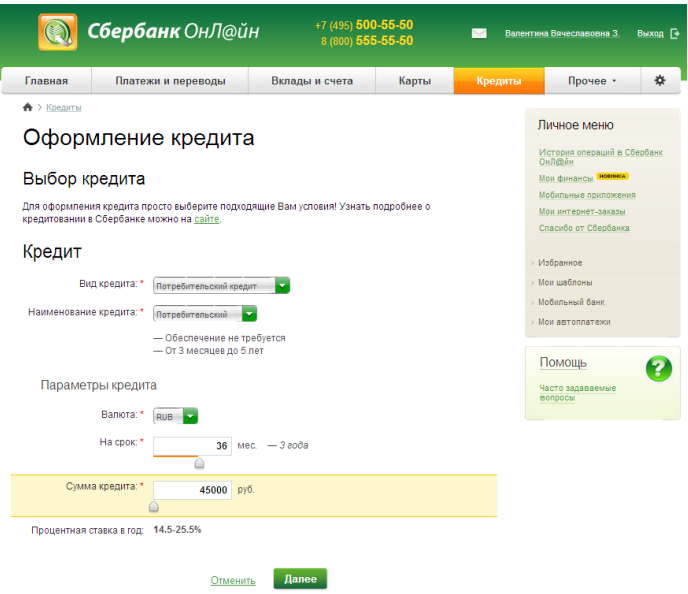
Task: Expand the Прочее menu
Action: click(592, 81)
